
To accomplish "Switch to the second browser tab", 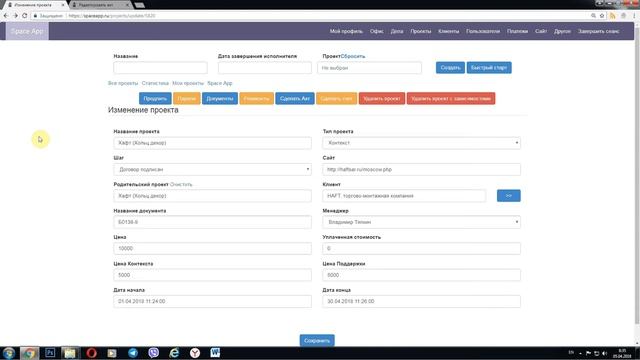I will [100, 5].
